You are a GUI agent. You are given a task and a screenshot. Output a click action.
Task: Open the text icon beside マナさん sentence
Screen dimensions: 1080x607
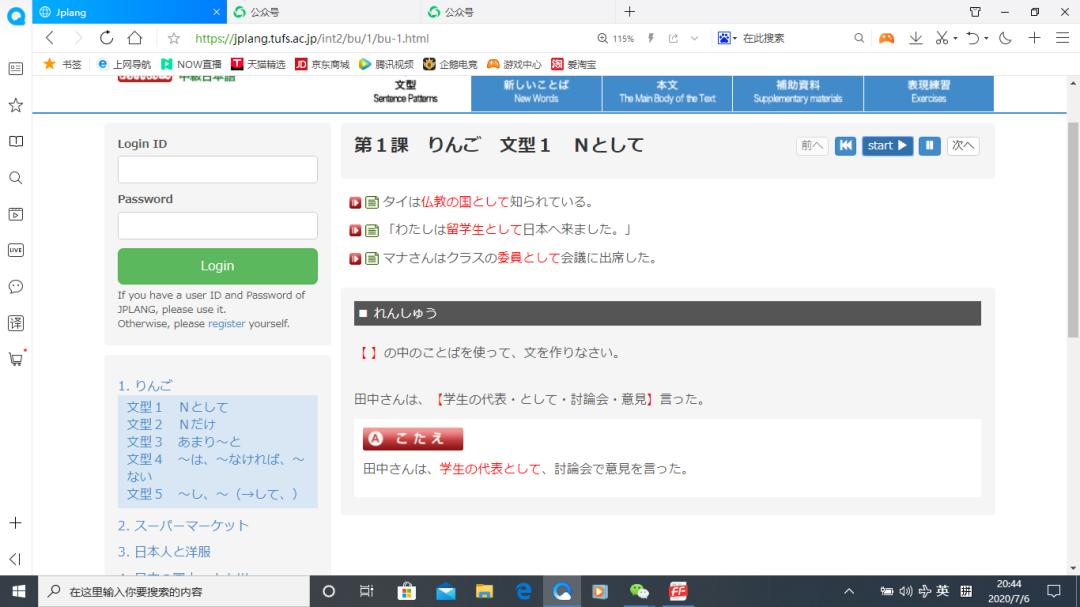370,257
